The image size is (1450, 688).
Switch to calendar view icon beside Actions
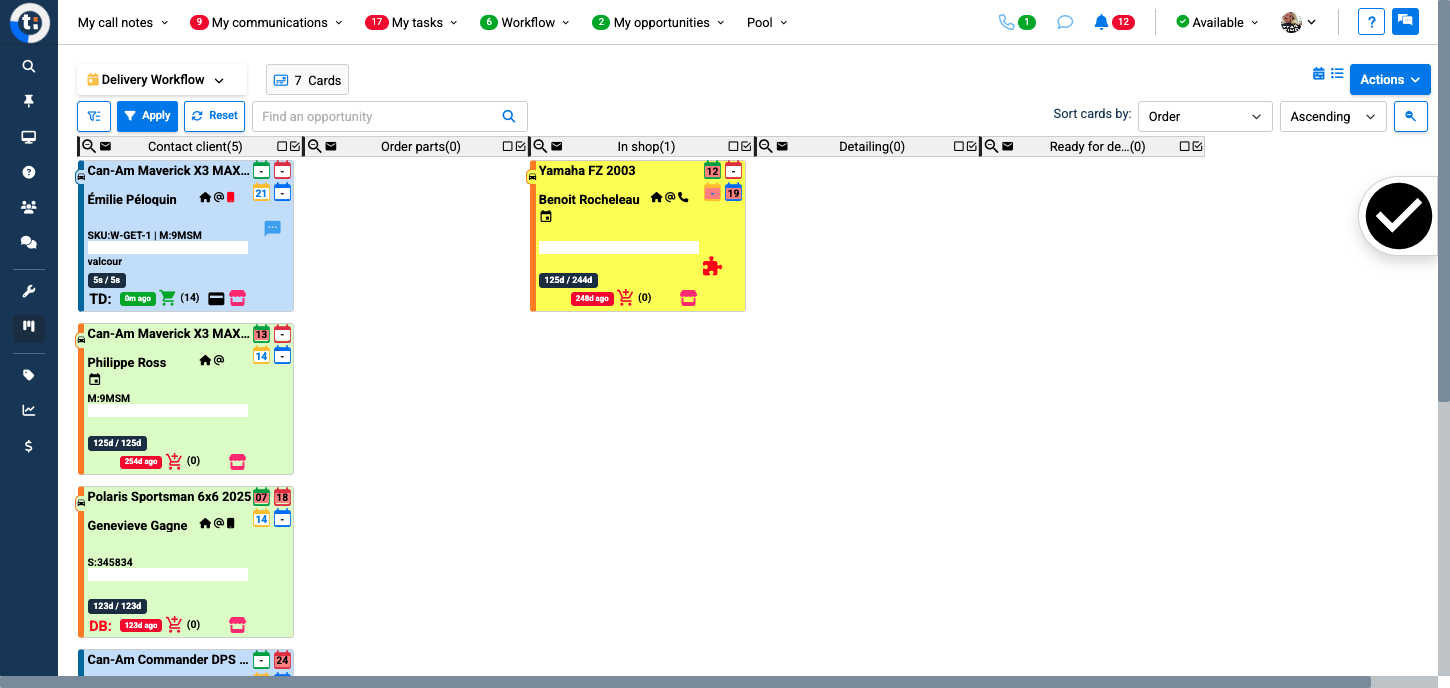[1318, 74]
